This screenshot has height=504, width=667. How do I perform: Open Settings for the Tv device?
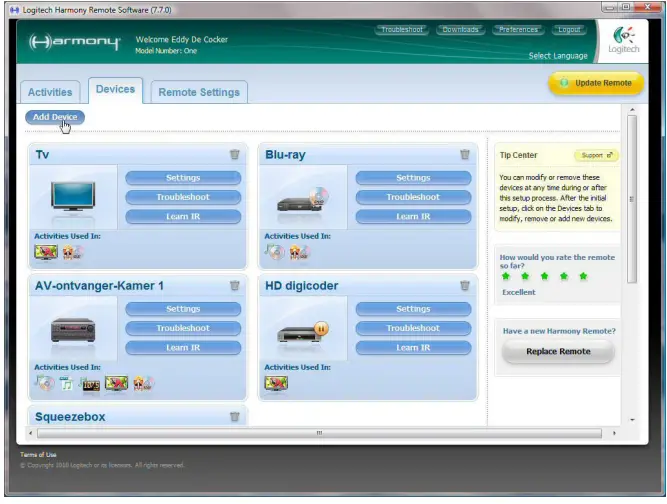[183, 178]
